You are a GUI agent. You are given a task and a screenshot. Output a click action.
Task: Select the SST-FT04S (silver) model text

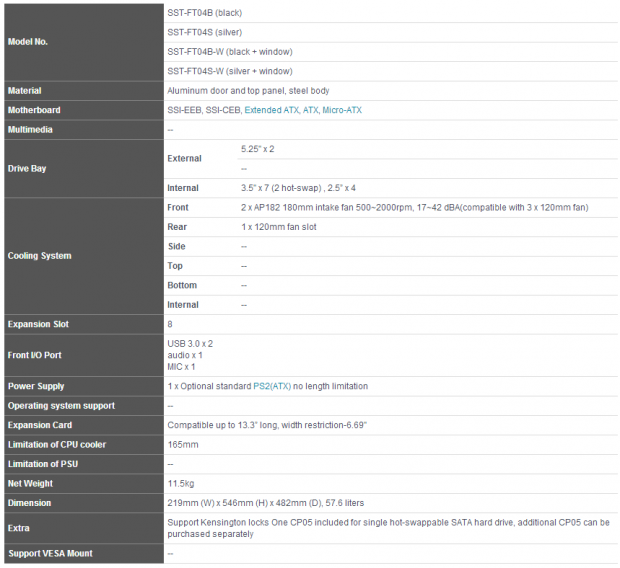pos(205,32)
